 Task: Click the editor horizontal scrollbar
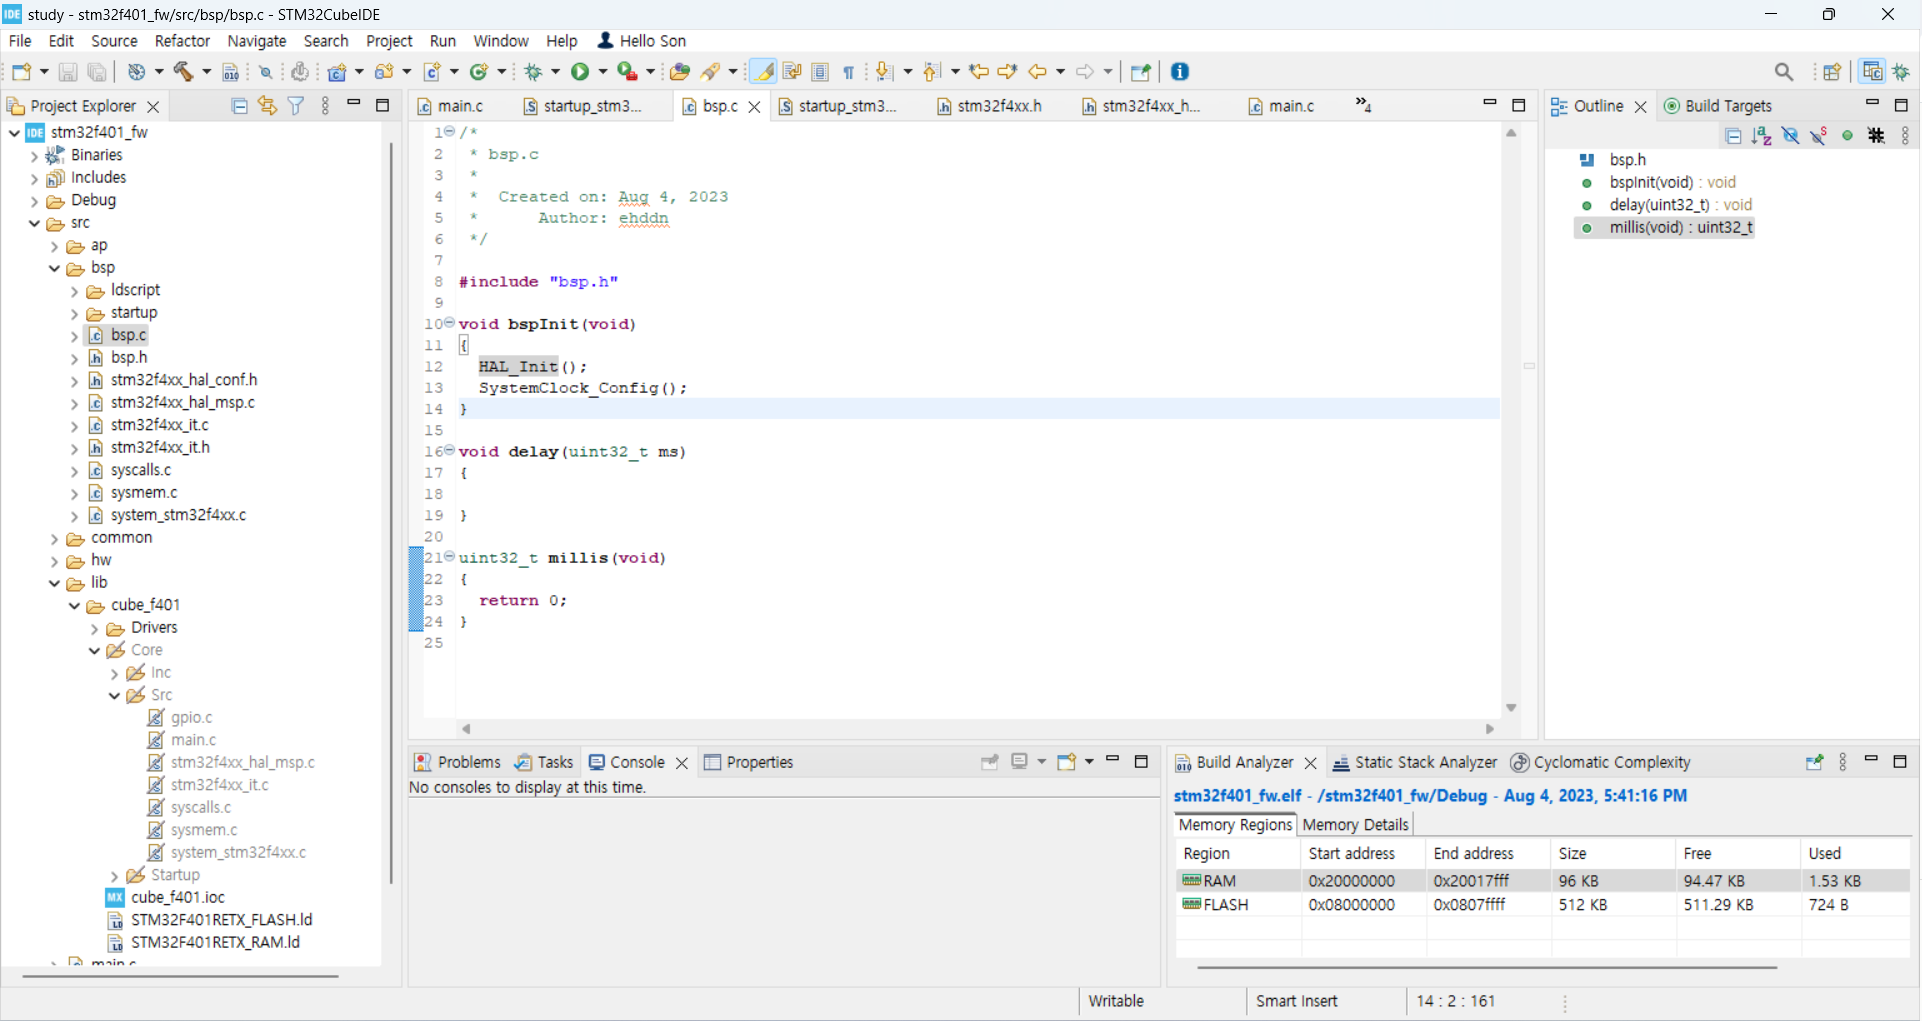coord(976,729)
